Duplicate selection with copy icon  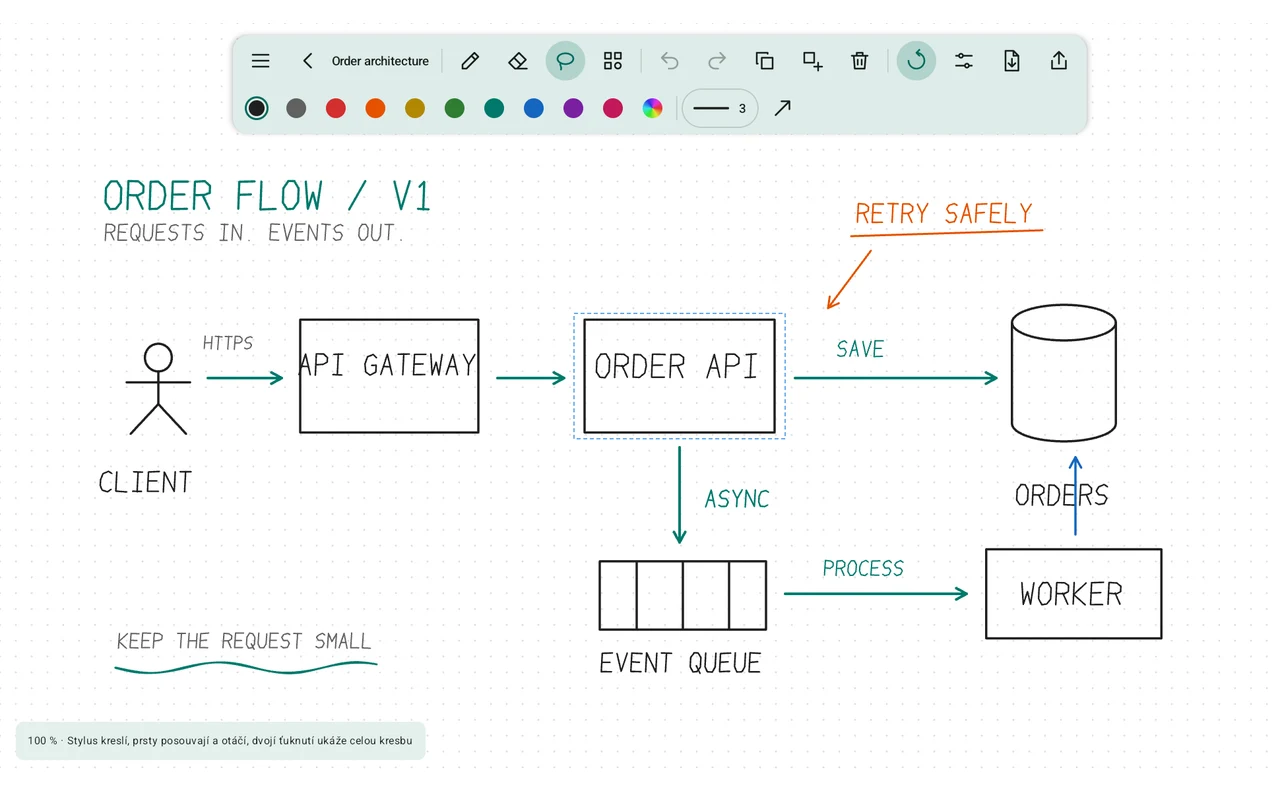(765, 61)
